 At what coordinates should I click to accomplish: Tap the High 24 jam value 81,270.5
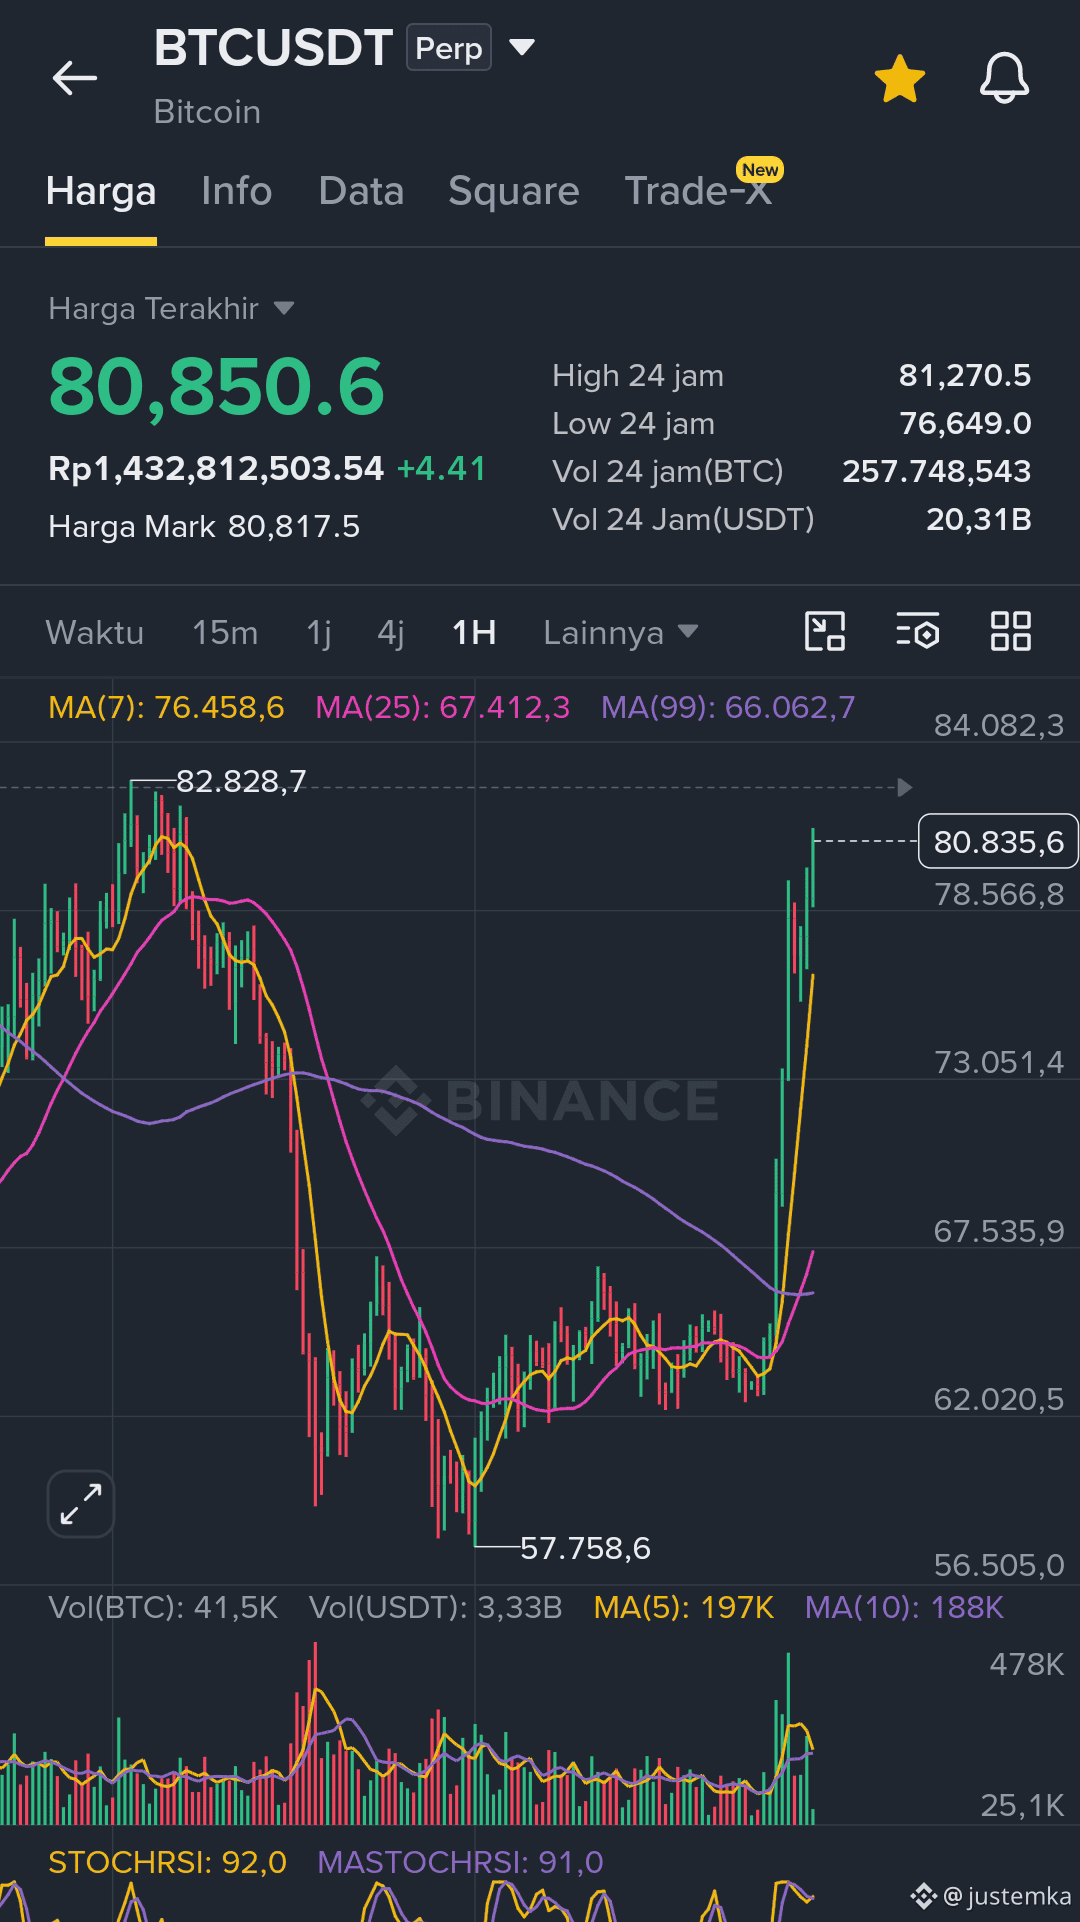click(x=965, y=376)
